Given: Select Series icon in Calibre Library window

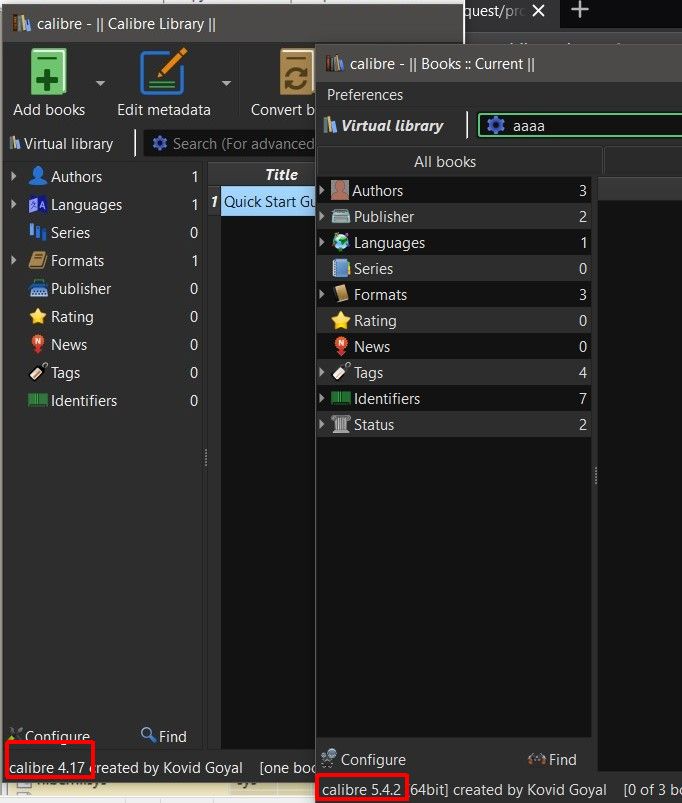Looking at the screenshot, I should 37,232.
